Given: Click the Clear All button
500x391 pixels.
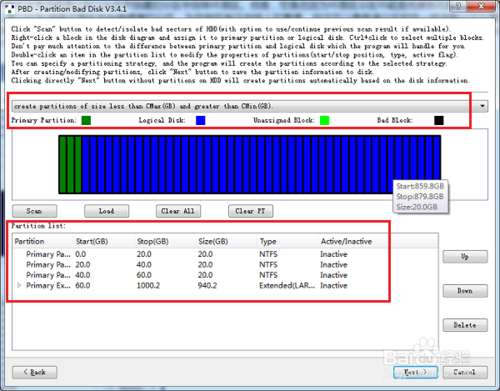Looking at the screenshot, I should pos(178,211).
